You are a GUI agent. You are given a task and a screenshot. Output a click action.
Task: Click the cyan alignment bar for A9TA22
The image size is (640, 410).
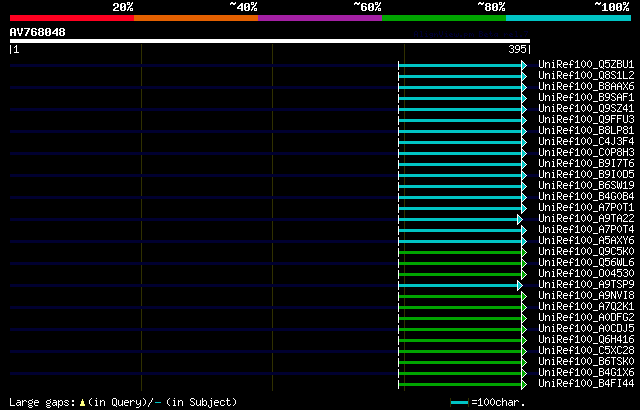click(458, 219)
